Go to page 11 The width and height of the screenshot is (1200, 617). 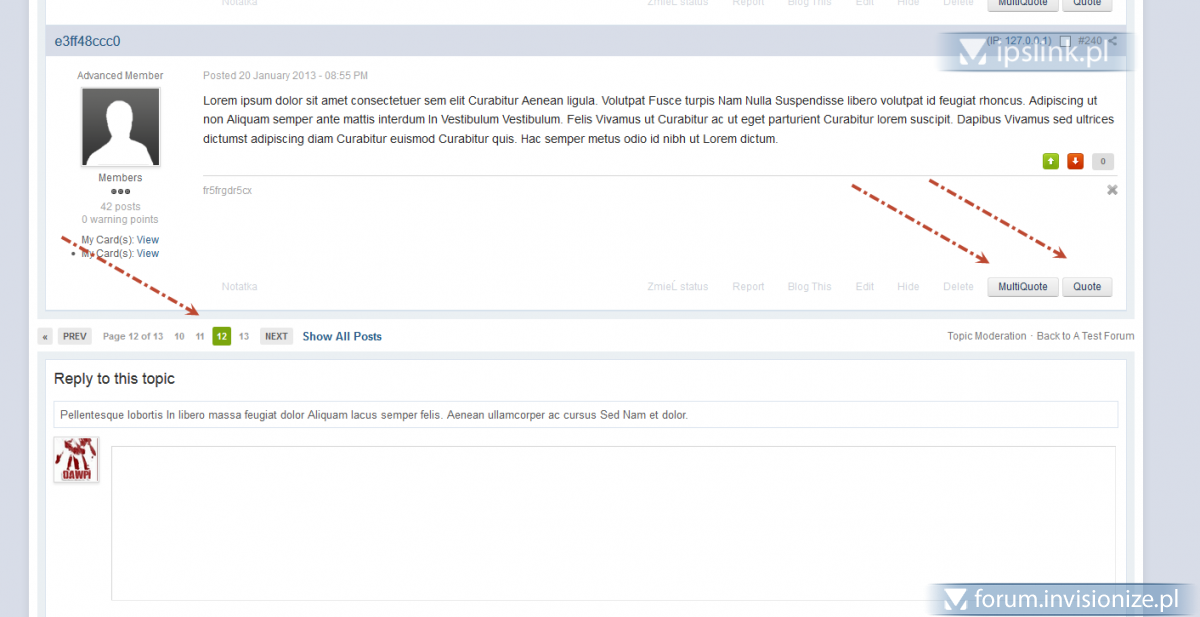coord(200,337)
